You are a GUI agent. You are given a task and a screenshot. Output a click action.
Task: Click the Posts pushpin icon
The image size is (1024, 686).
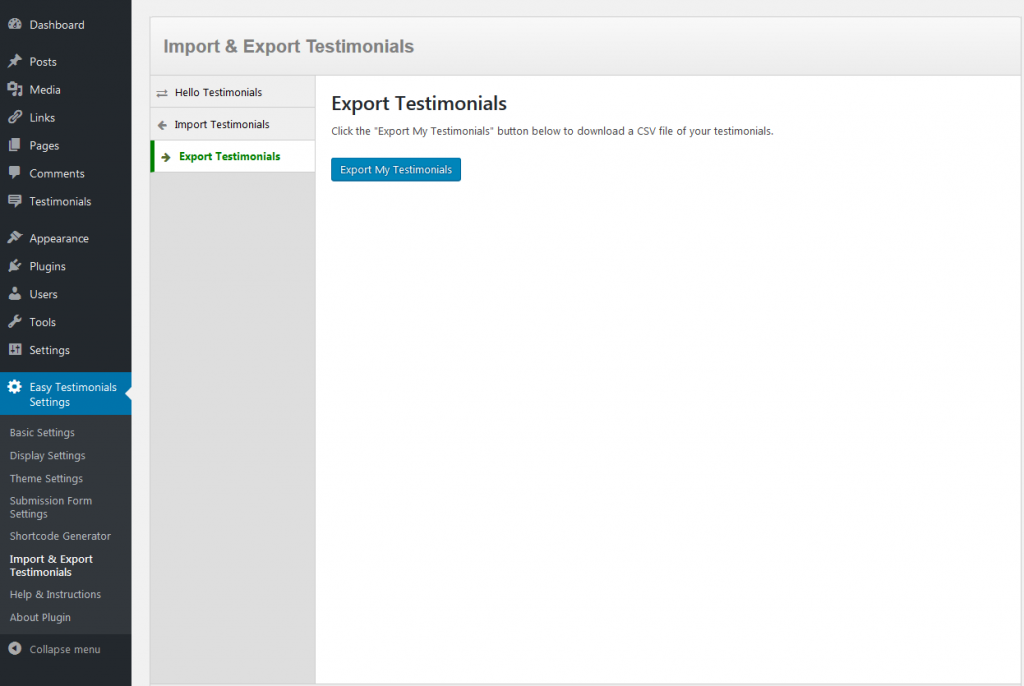pos(15,61)
